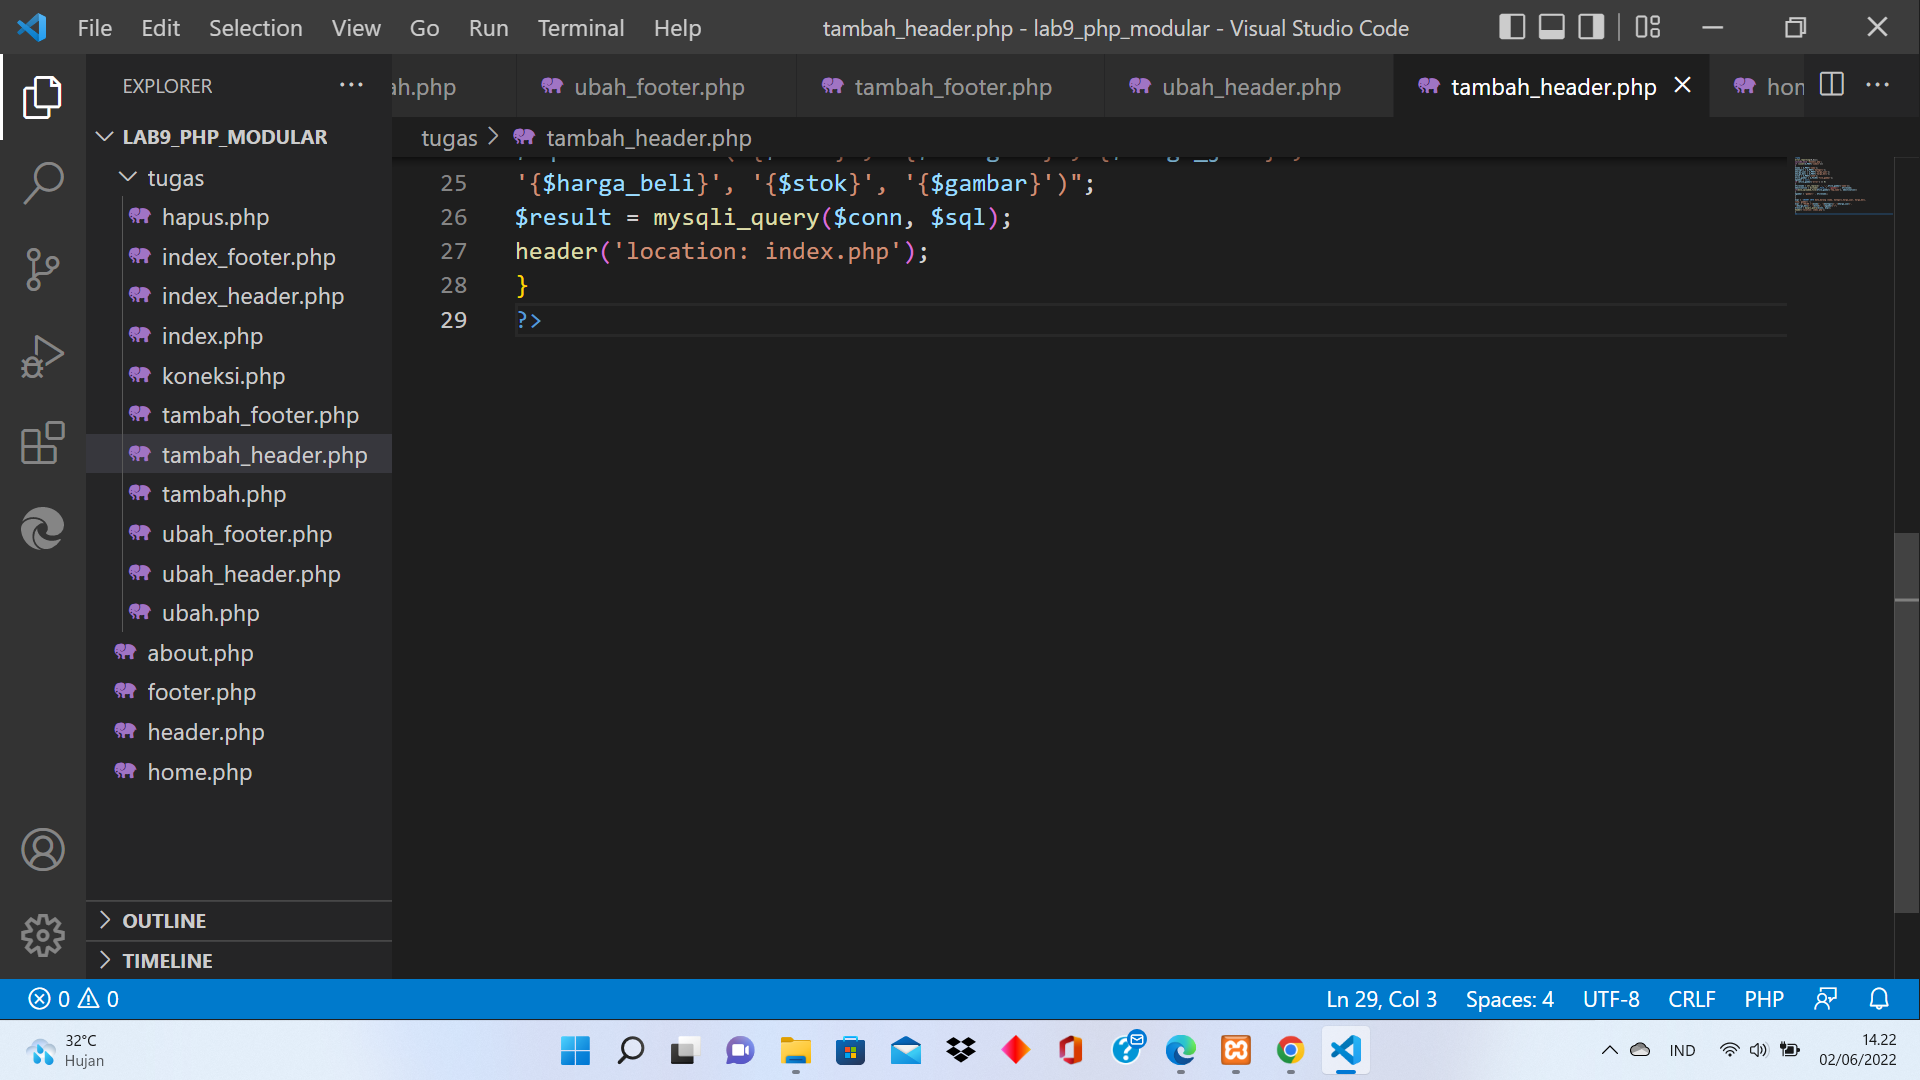Click tambah_header.php in the breadcrumb
The image size is (1920, 1080).
(648, 138)
